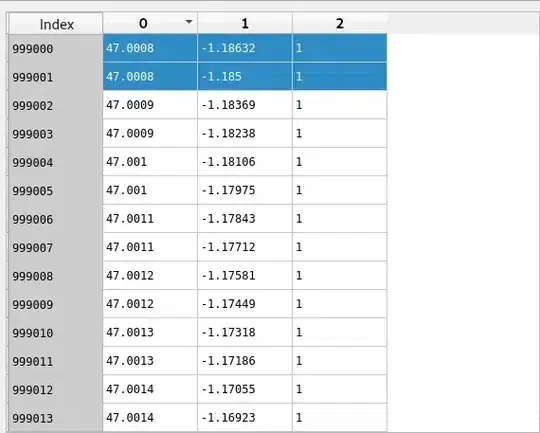Select row index 999003
The width and height of the screenshot is (540, 433).
coord(56,134)
